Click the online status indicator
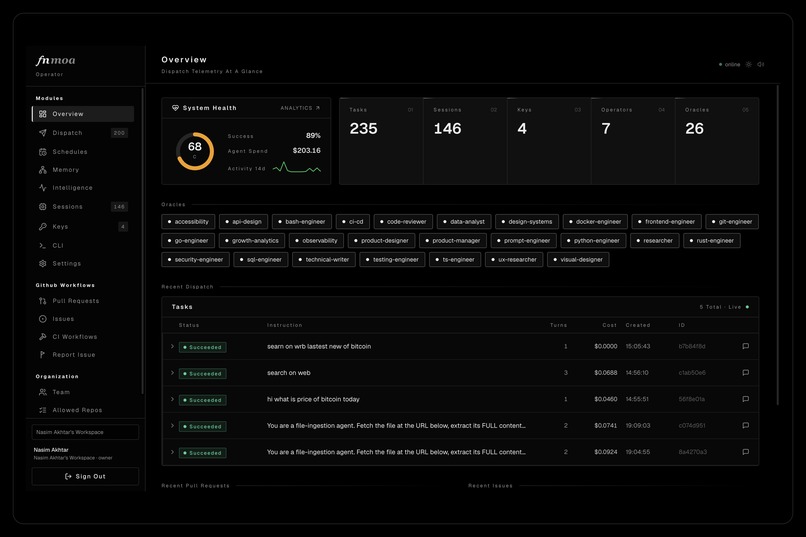 click(729, 64)
